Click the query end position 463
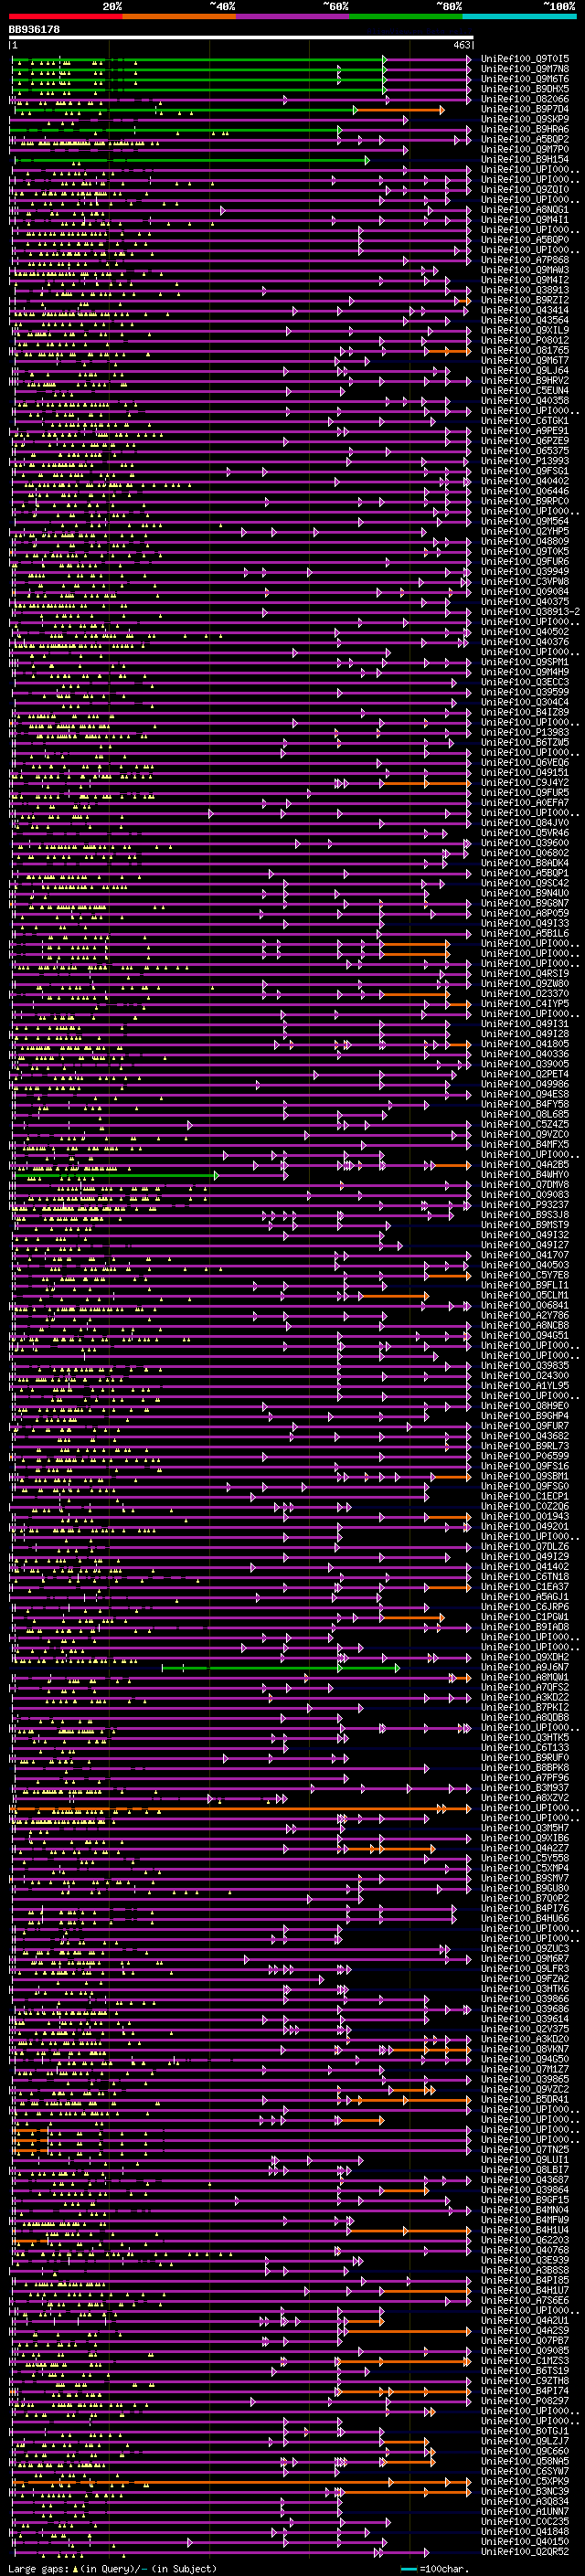Image resolution: width=585 pixels, height=2576 pixels. point(461,45)
